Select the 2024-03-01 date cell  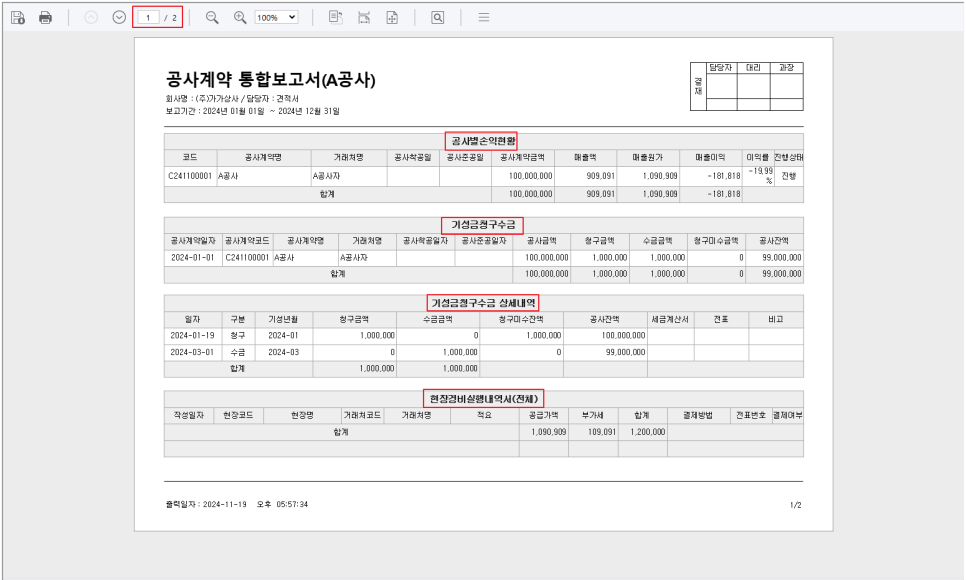click(x=192, y=353)
